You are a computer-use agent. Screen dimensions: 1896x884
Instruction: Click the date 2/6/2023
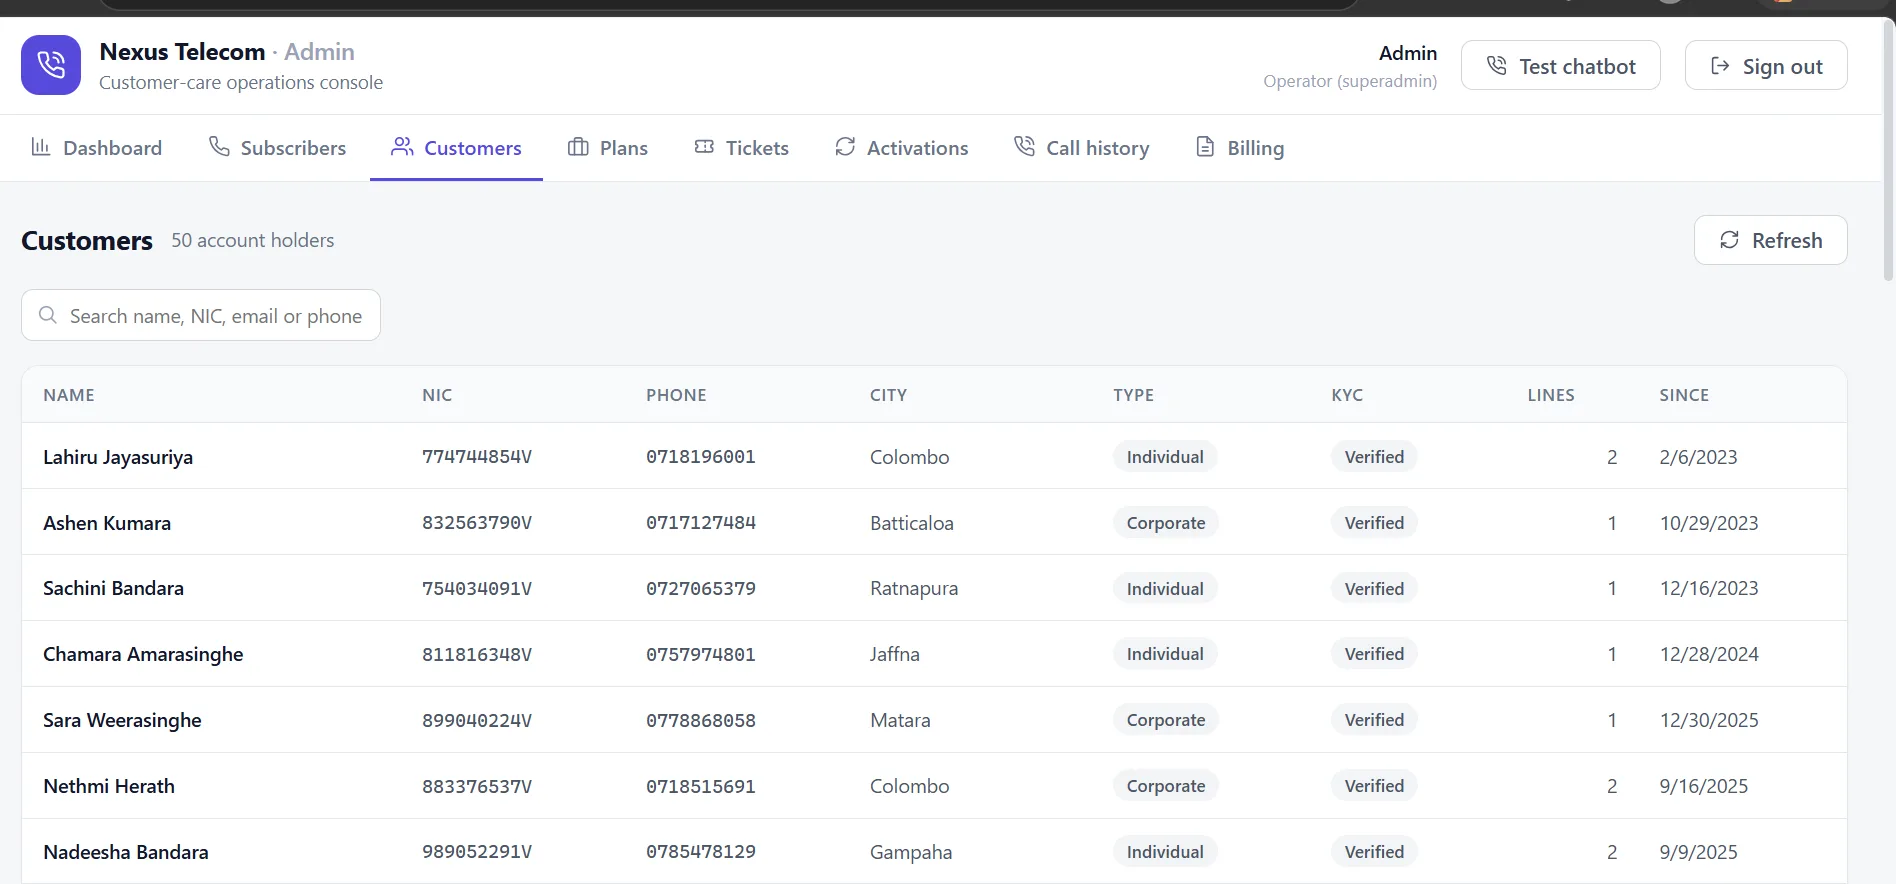[1698, 457]
